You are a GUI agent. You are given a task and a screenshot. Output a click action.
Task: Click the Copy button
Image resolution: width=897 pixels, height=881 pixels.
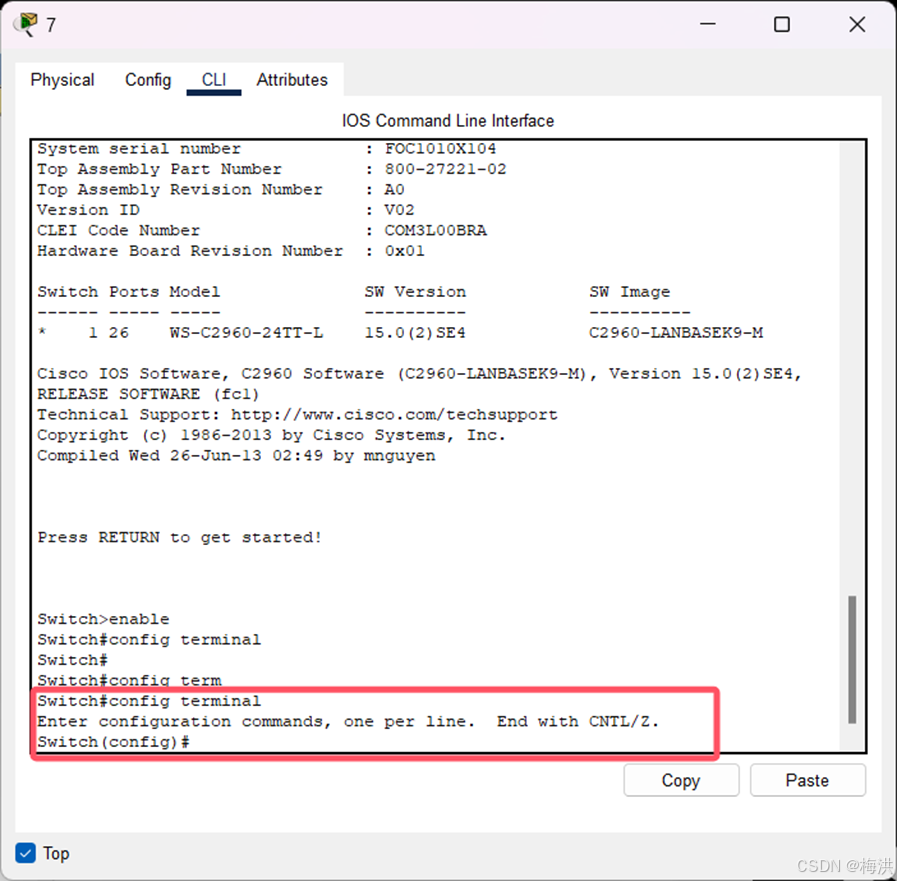tap(681, 780)
